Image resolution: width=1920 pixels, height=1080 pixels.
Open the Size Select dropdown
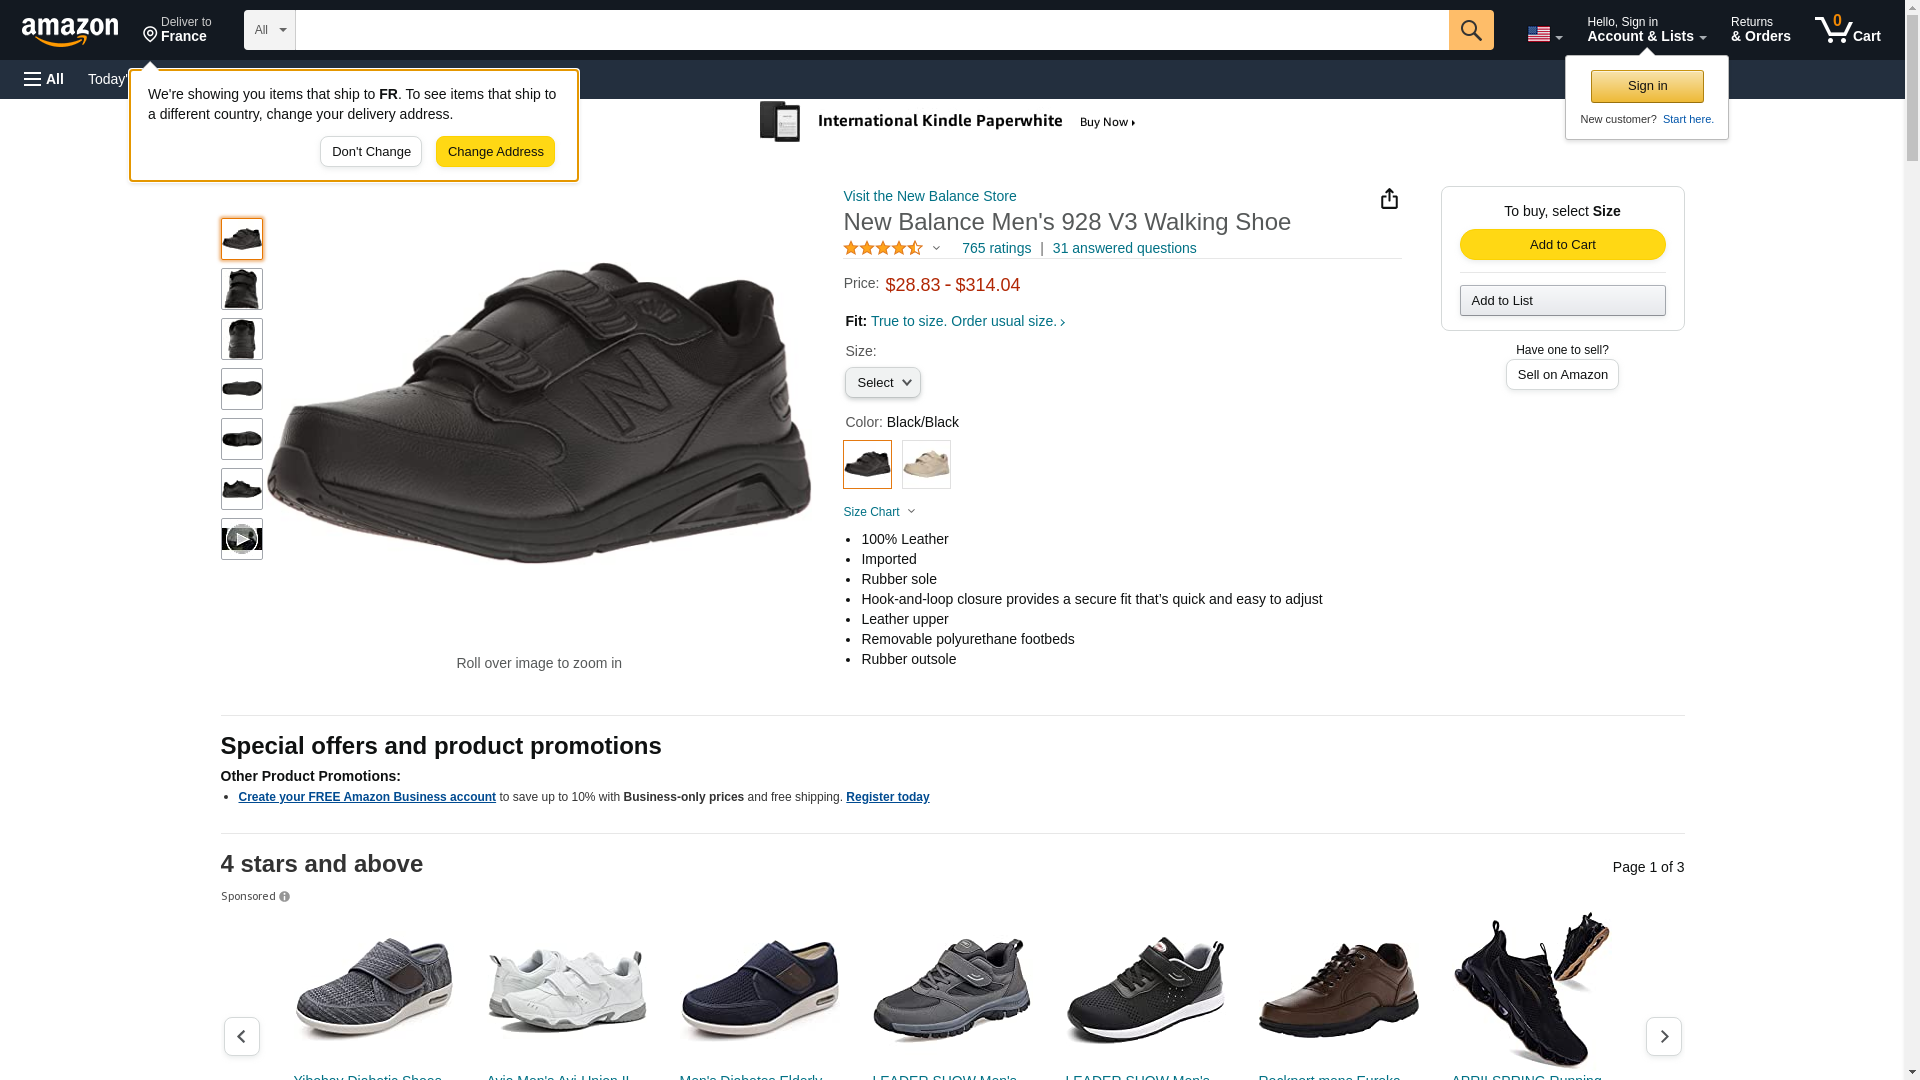(x=882, y=383)
